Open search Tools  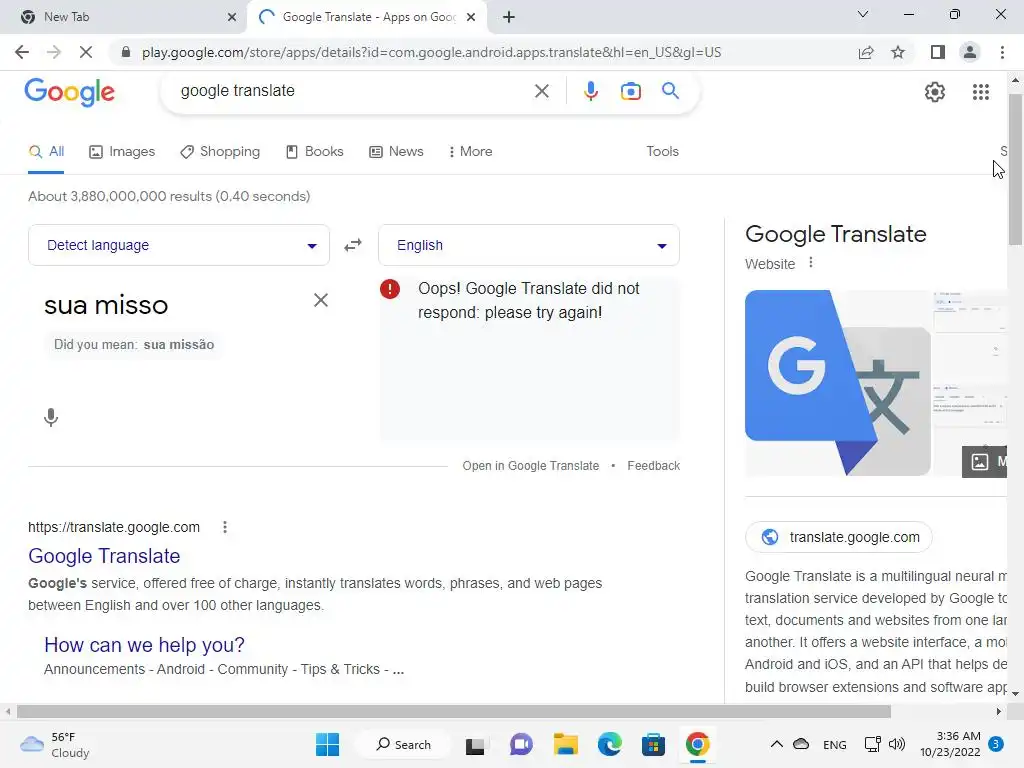pyautogui.click(x=662, y=152)
